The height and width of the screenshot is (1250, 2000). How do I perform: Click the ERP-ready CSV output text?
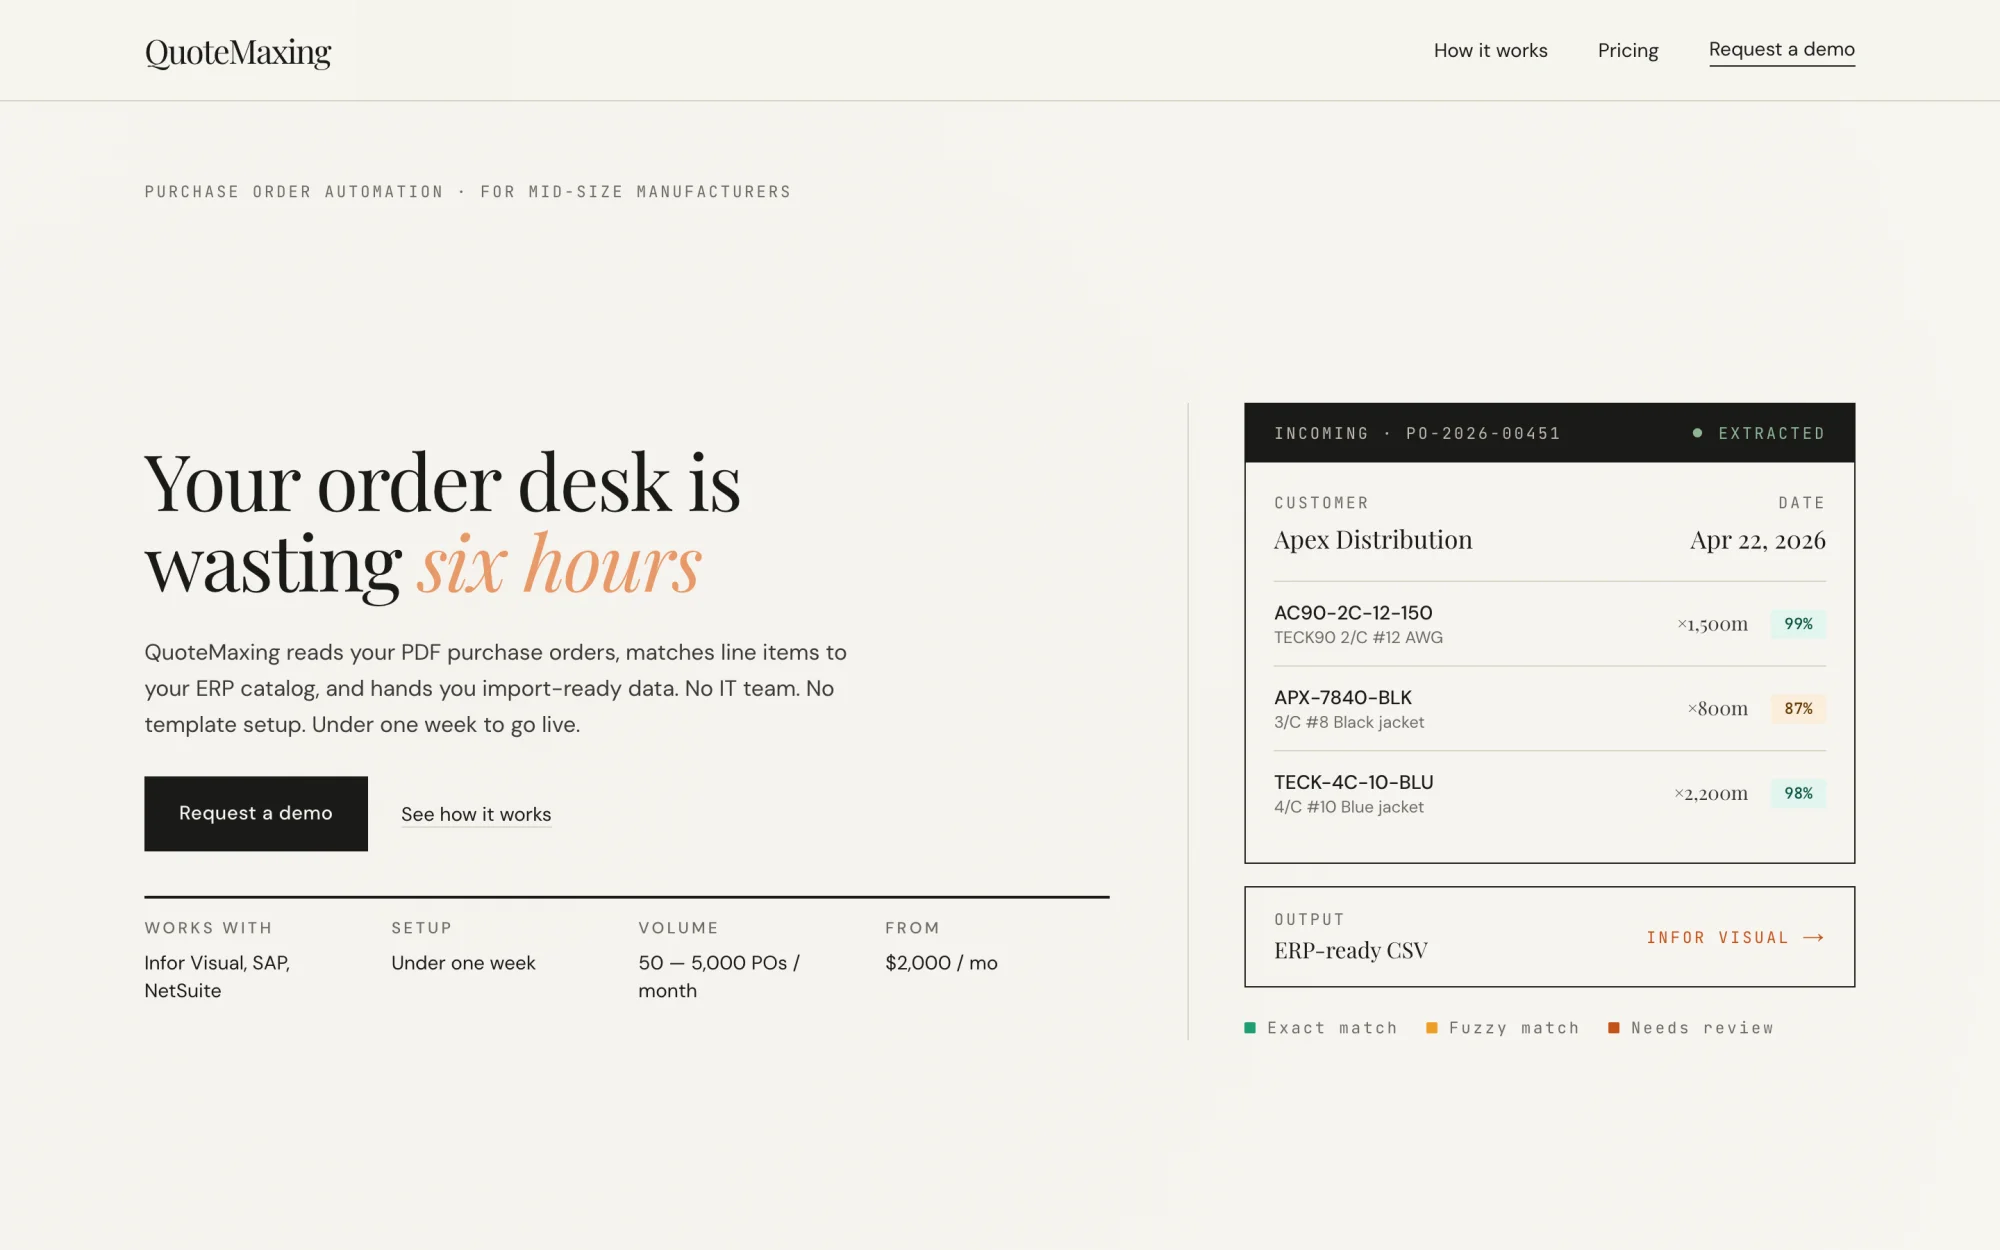point(1350,950)
